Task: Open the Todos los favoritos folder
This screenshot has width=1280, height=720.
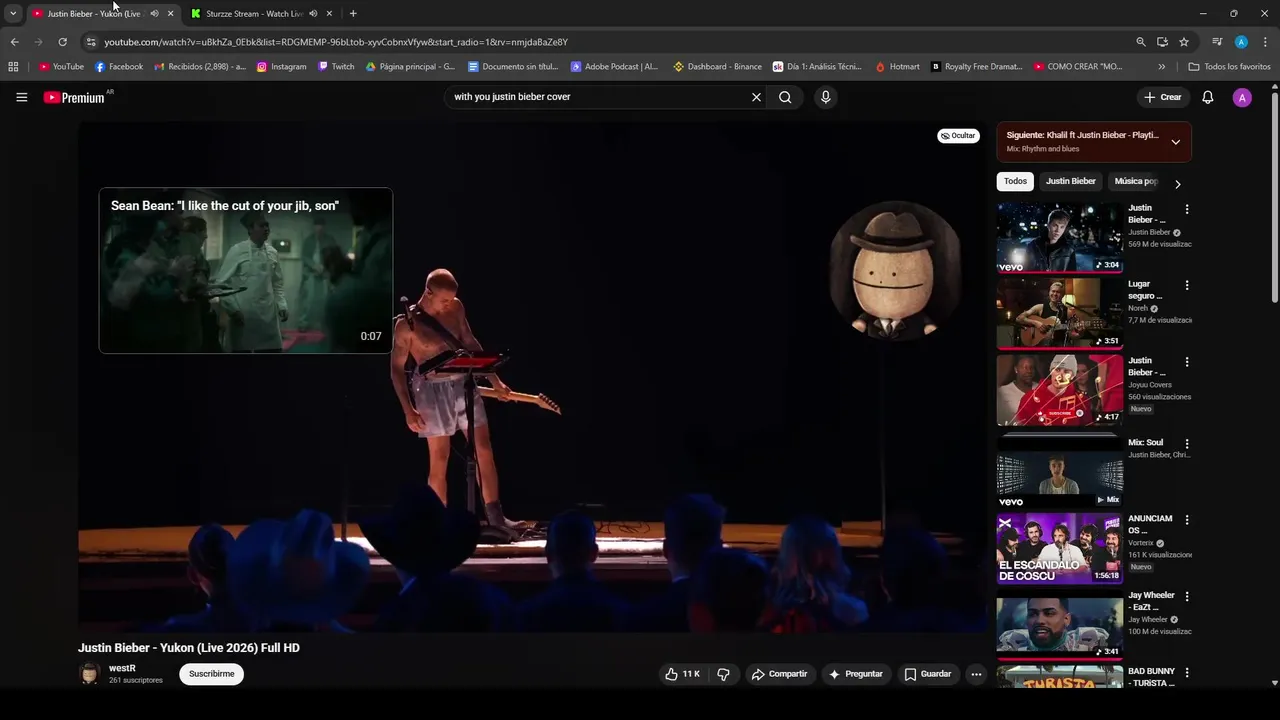Action: pos(1229,67)
